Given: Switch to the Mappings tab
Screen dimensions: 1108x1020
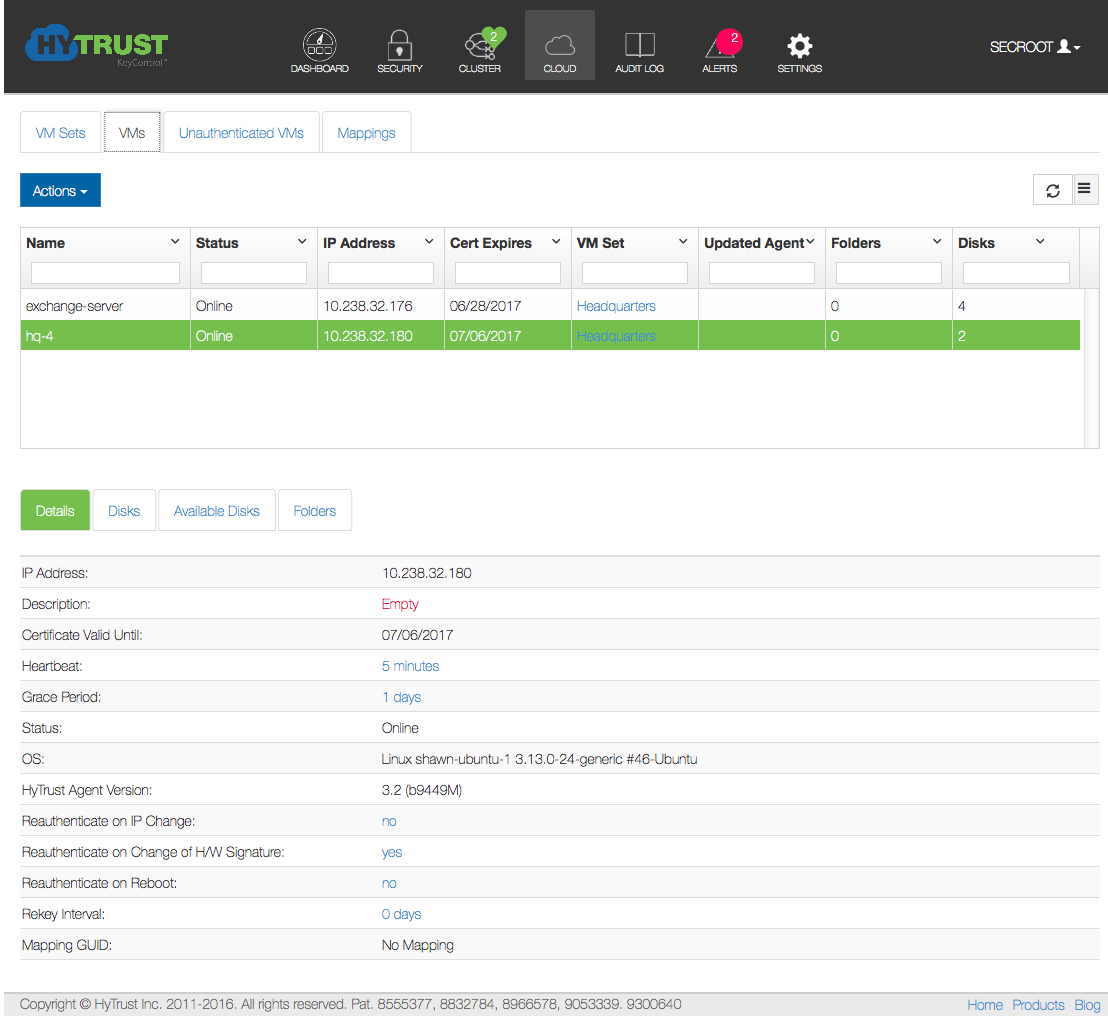Looking at the screenshot, I should [x=366, y=133].
